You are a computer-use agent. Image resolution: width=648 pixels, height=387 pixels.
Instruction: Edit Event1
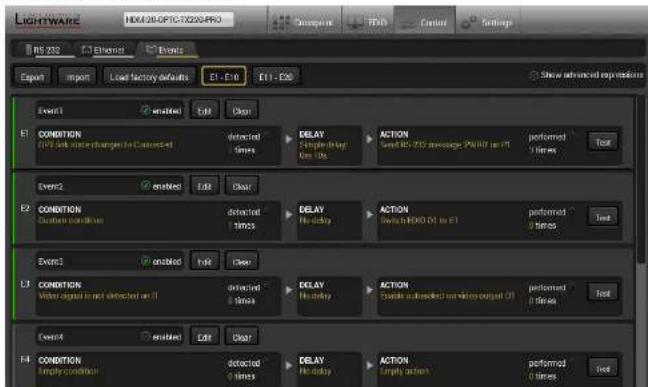tap(204, 111)
